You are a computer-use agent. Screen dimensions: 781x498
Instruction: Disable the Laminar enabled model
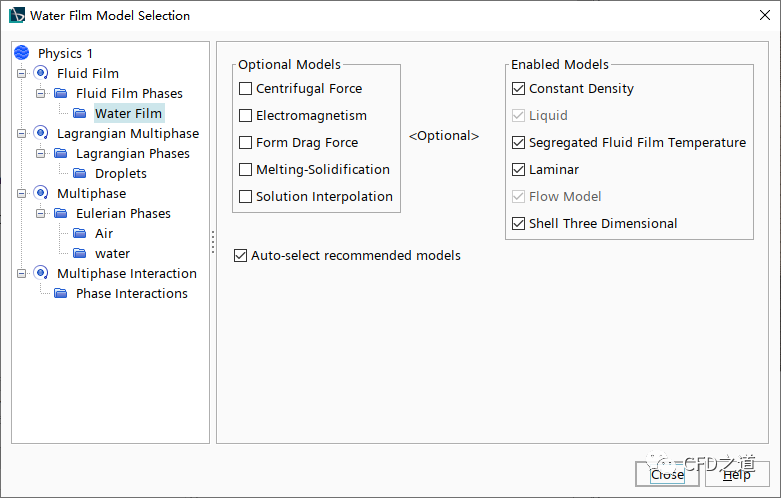(x=518, y=170)
